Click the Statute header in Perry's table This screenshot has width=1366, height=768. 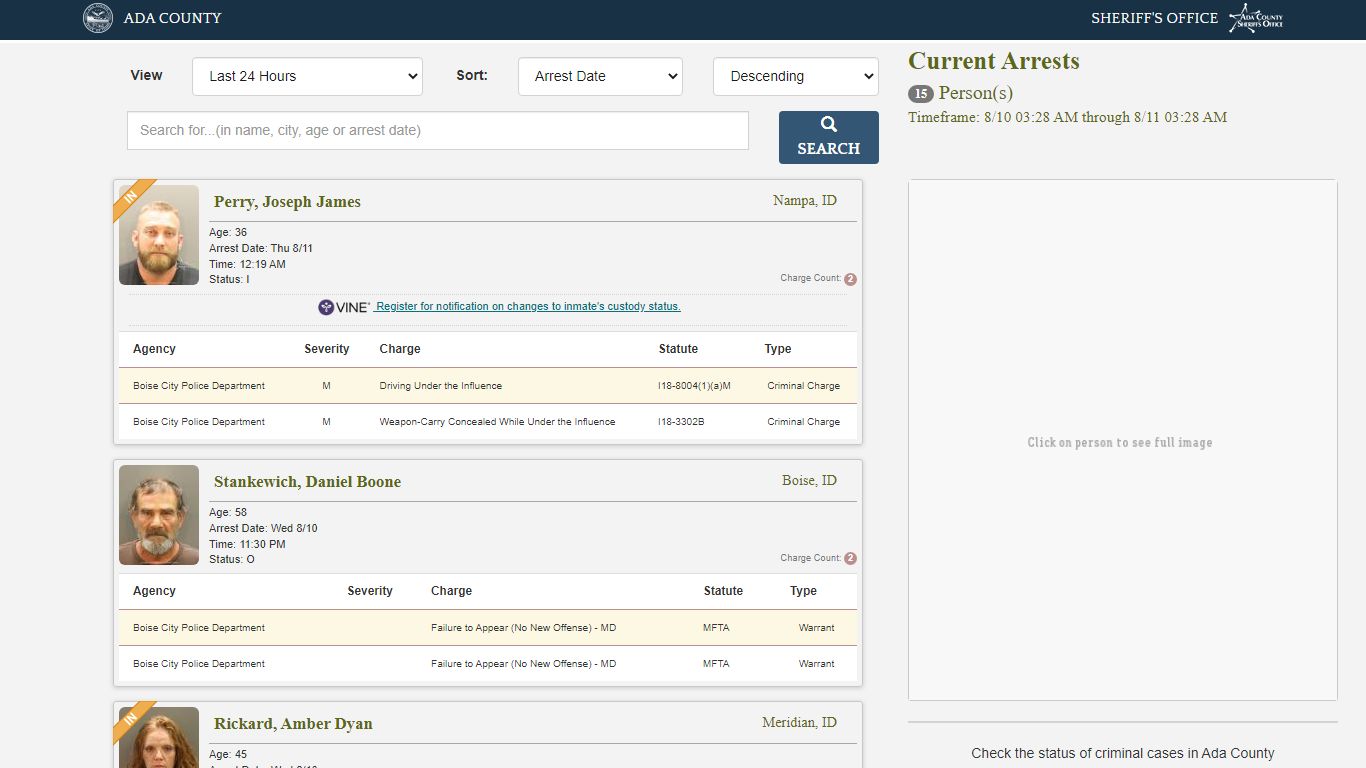pyautogui.click(x=678, y=349)
